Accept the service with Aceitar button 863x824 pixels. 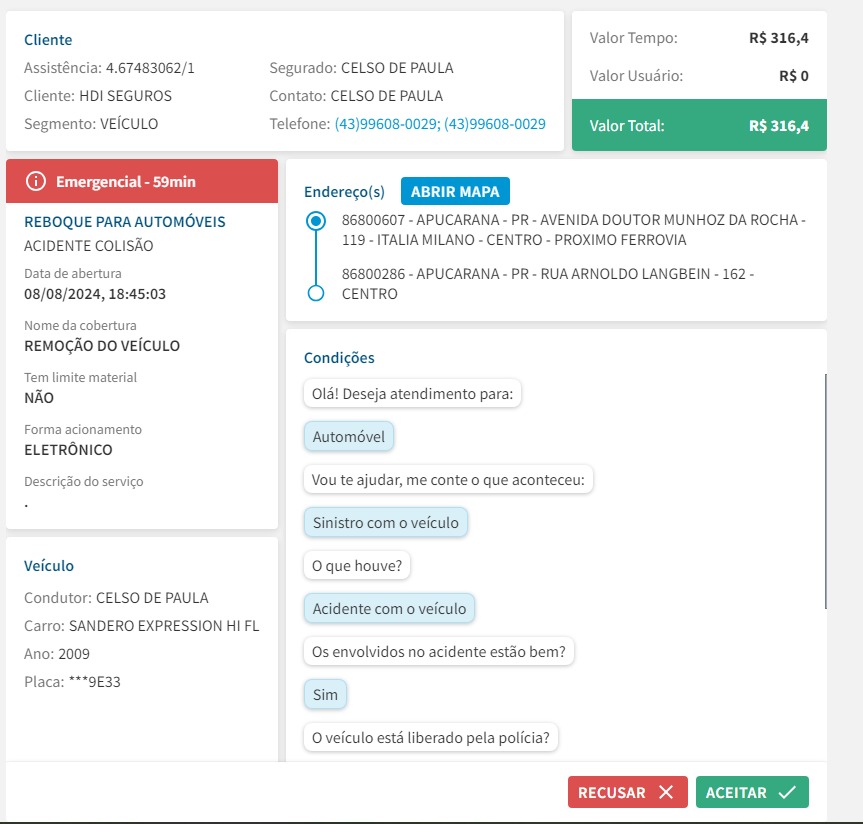(751, 792)
